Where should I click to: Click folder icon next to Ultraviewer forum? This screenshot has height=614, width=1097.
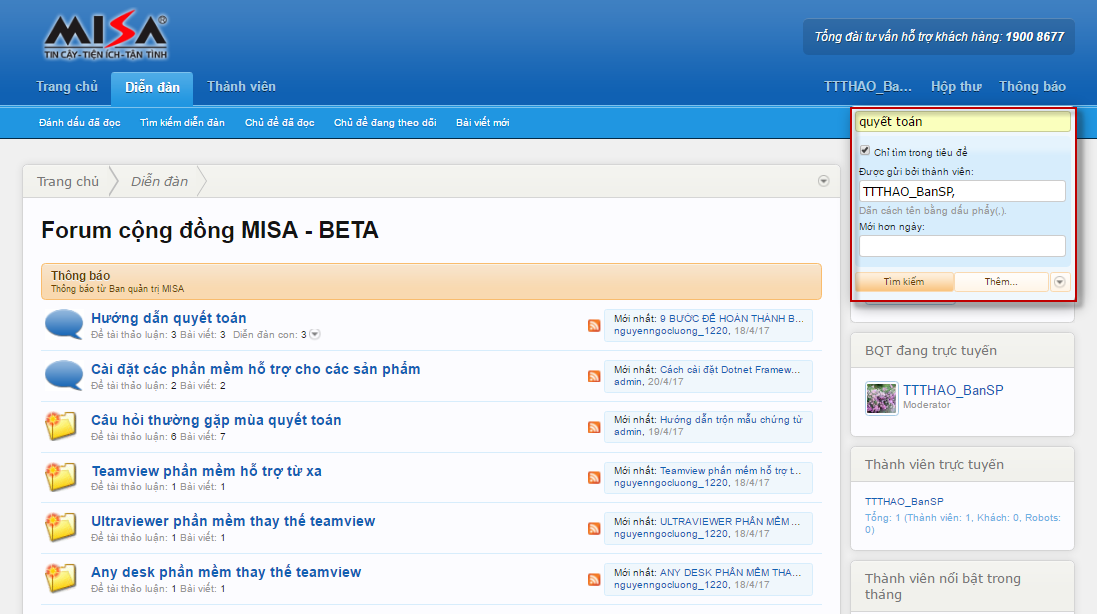coord(62,527)
